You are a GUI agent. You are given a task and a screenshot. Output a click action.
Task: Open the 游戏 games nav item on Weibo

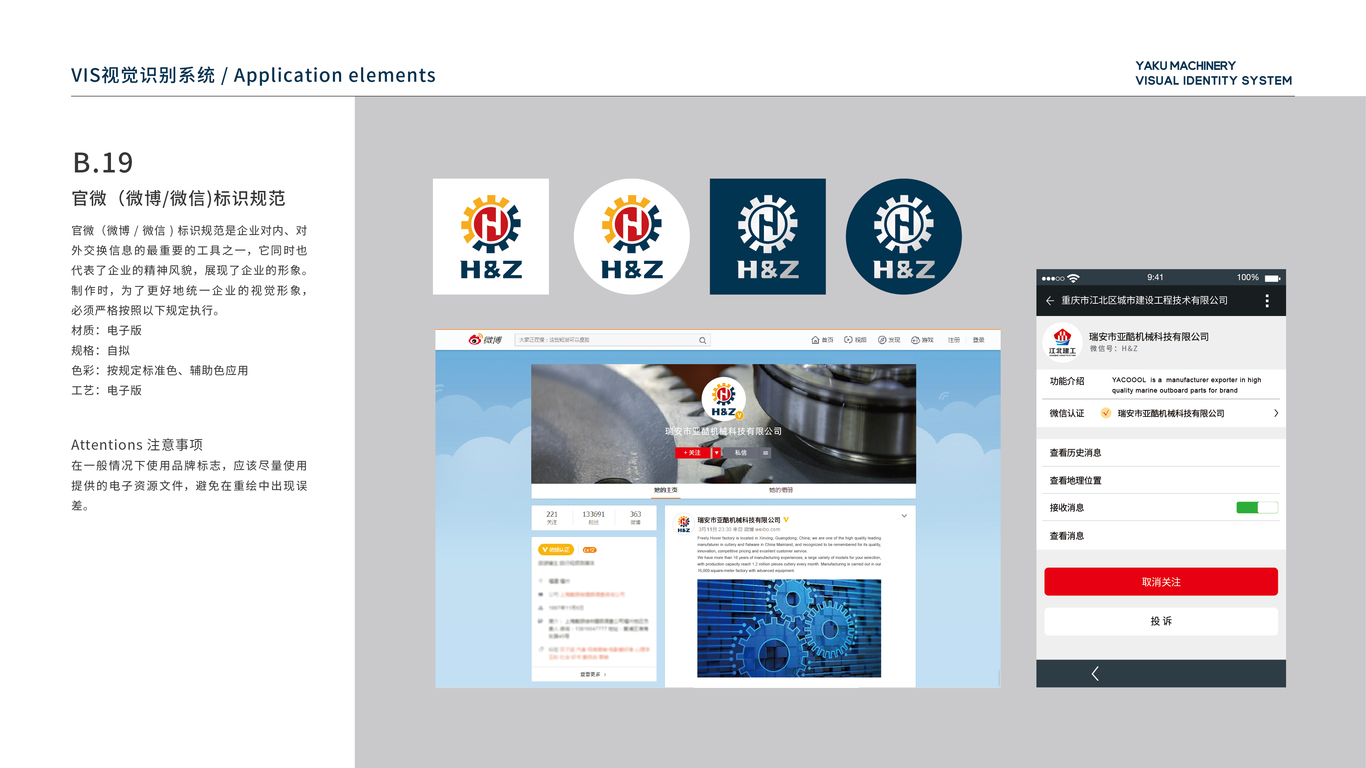pos(922,340)
